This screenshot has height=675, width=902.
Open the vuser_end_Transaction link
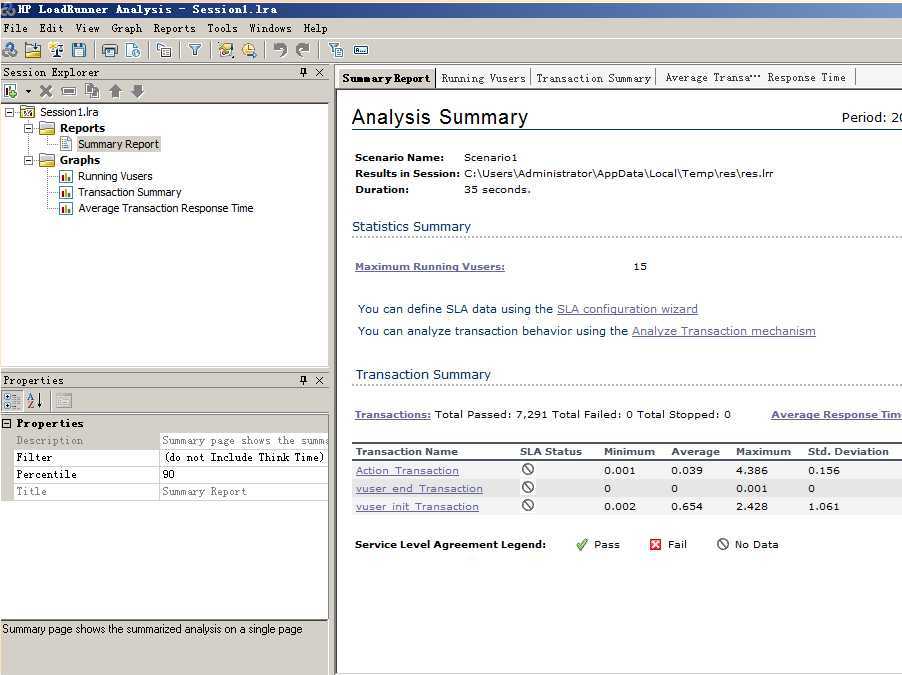click(x=419, y=489)
